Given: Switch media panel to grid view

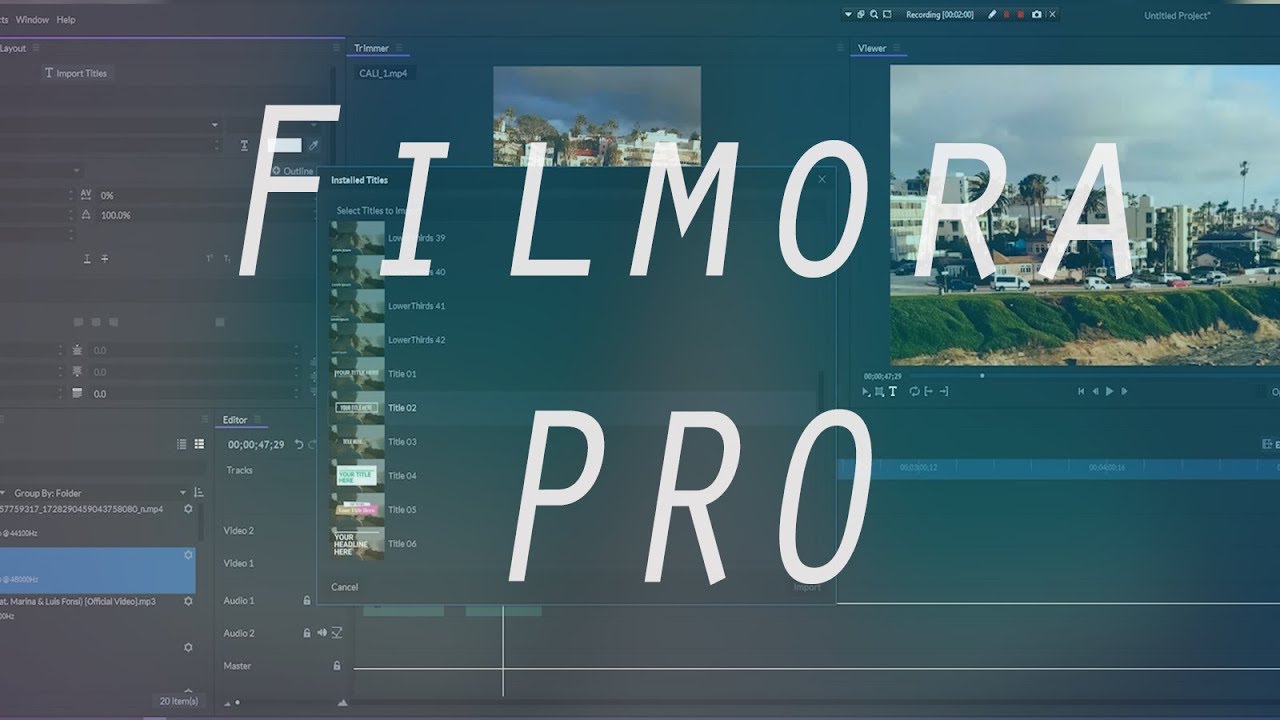Looking at the screenshot, I should click(x=198, y=444).
